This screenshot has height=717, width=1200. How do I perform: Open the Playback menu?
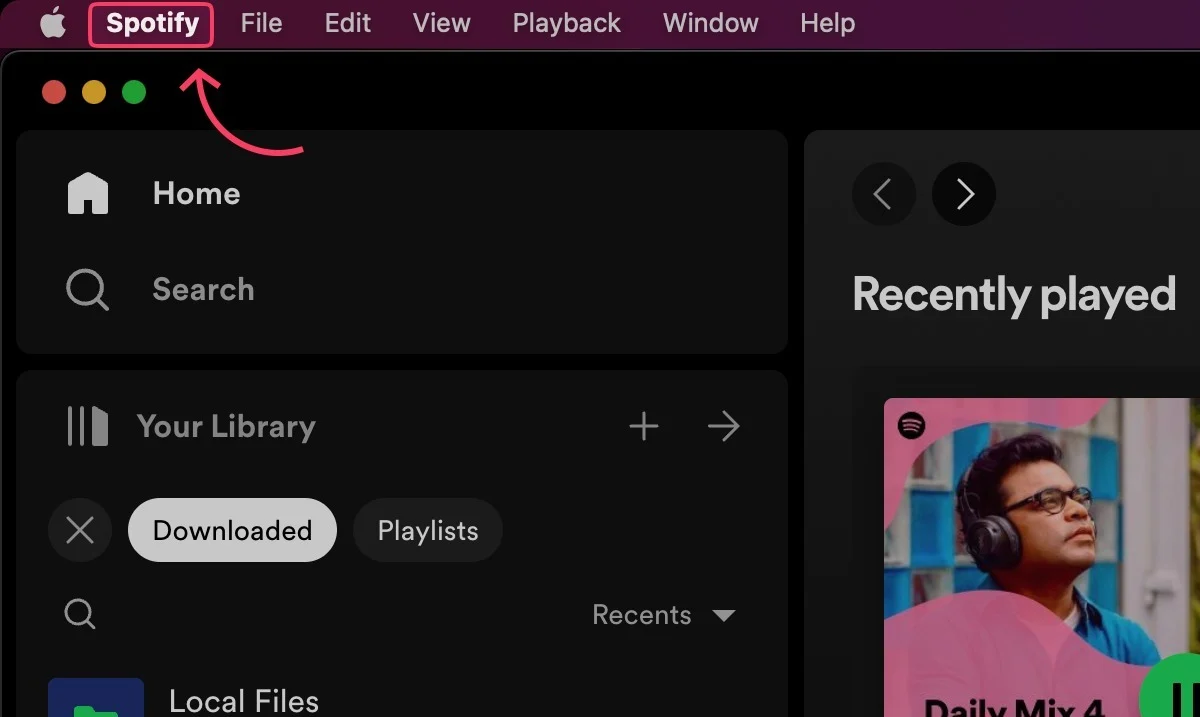point(567,23)
